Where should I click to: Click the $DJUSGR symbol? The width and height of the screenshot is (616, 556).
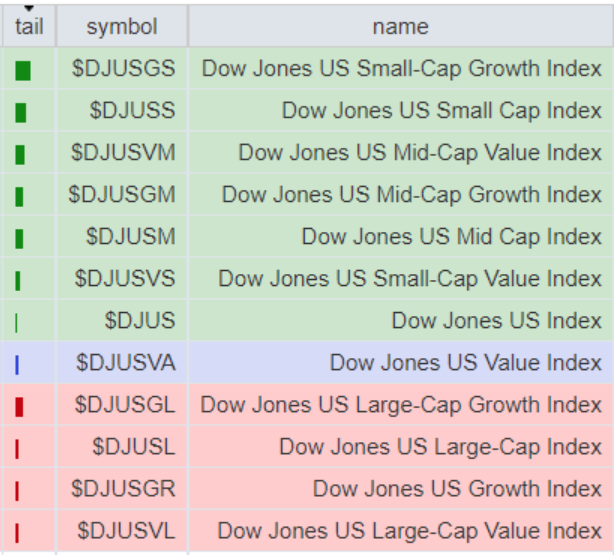tap(123, 489)
